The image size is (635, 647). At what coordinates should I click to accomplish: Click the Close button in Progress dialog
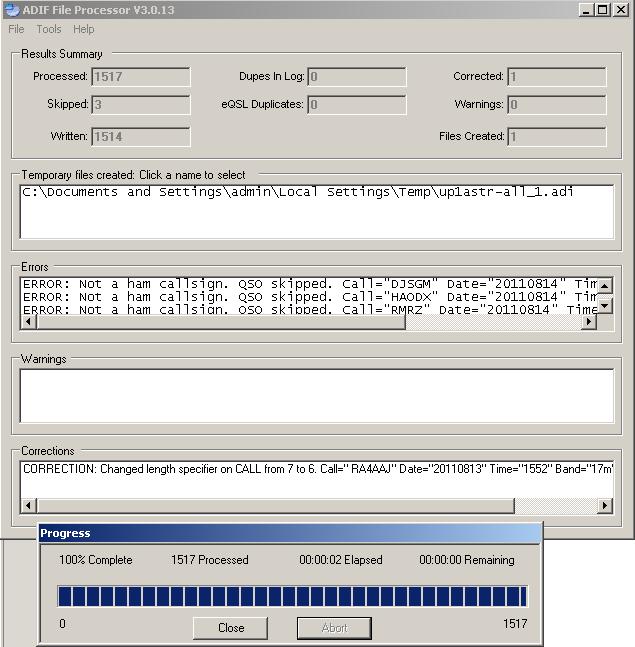231,628
